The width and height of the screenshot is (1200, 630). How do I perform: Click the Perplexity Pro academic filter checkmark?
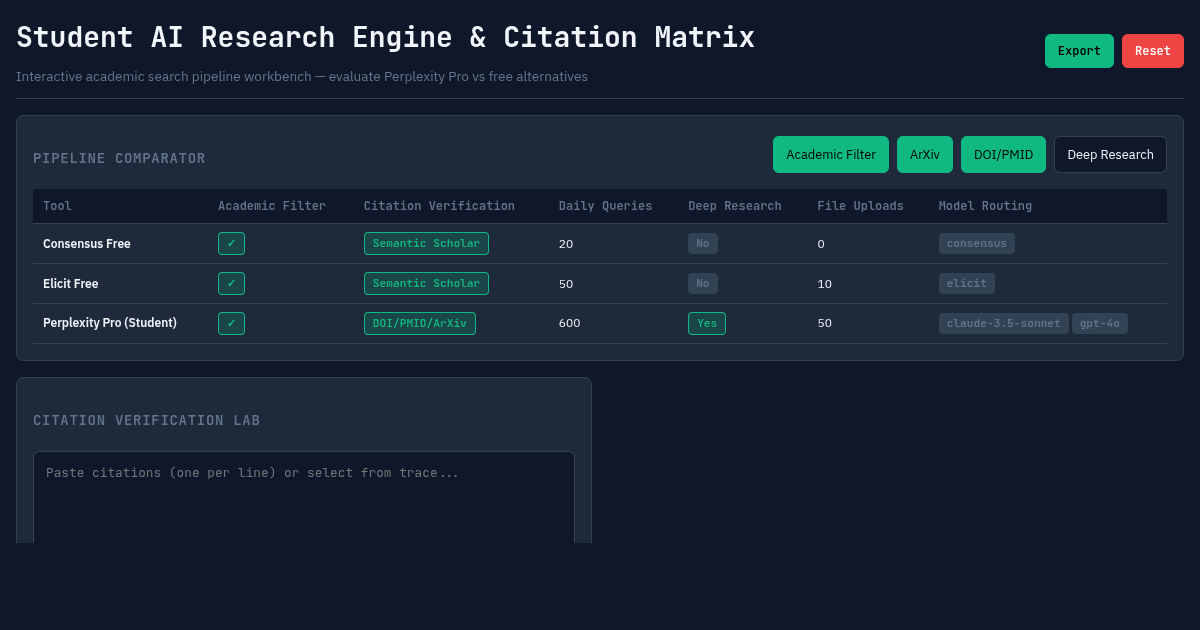click(x=231, y=323)
